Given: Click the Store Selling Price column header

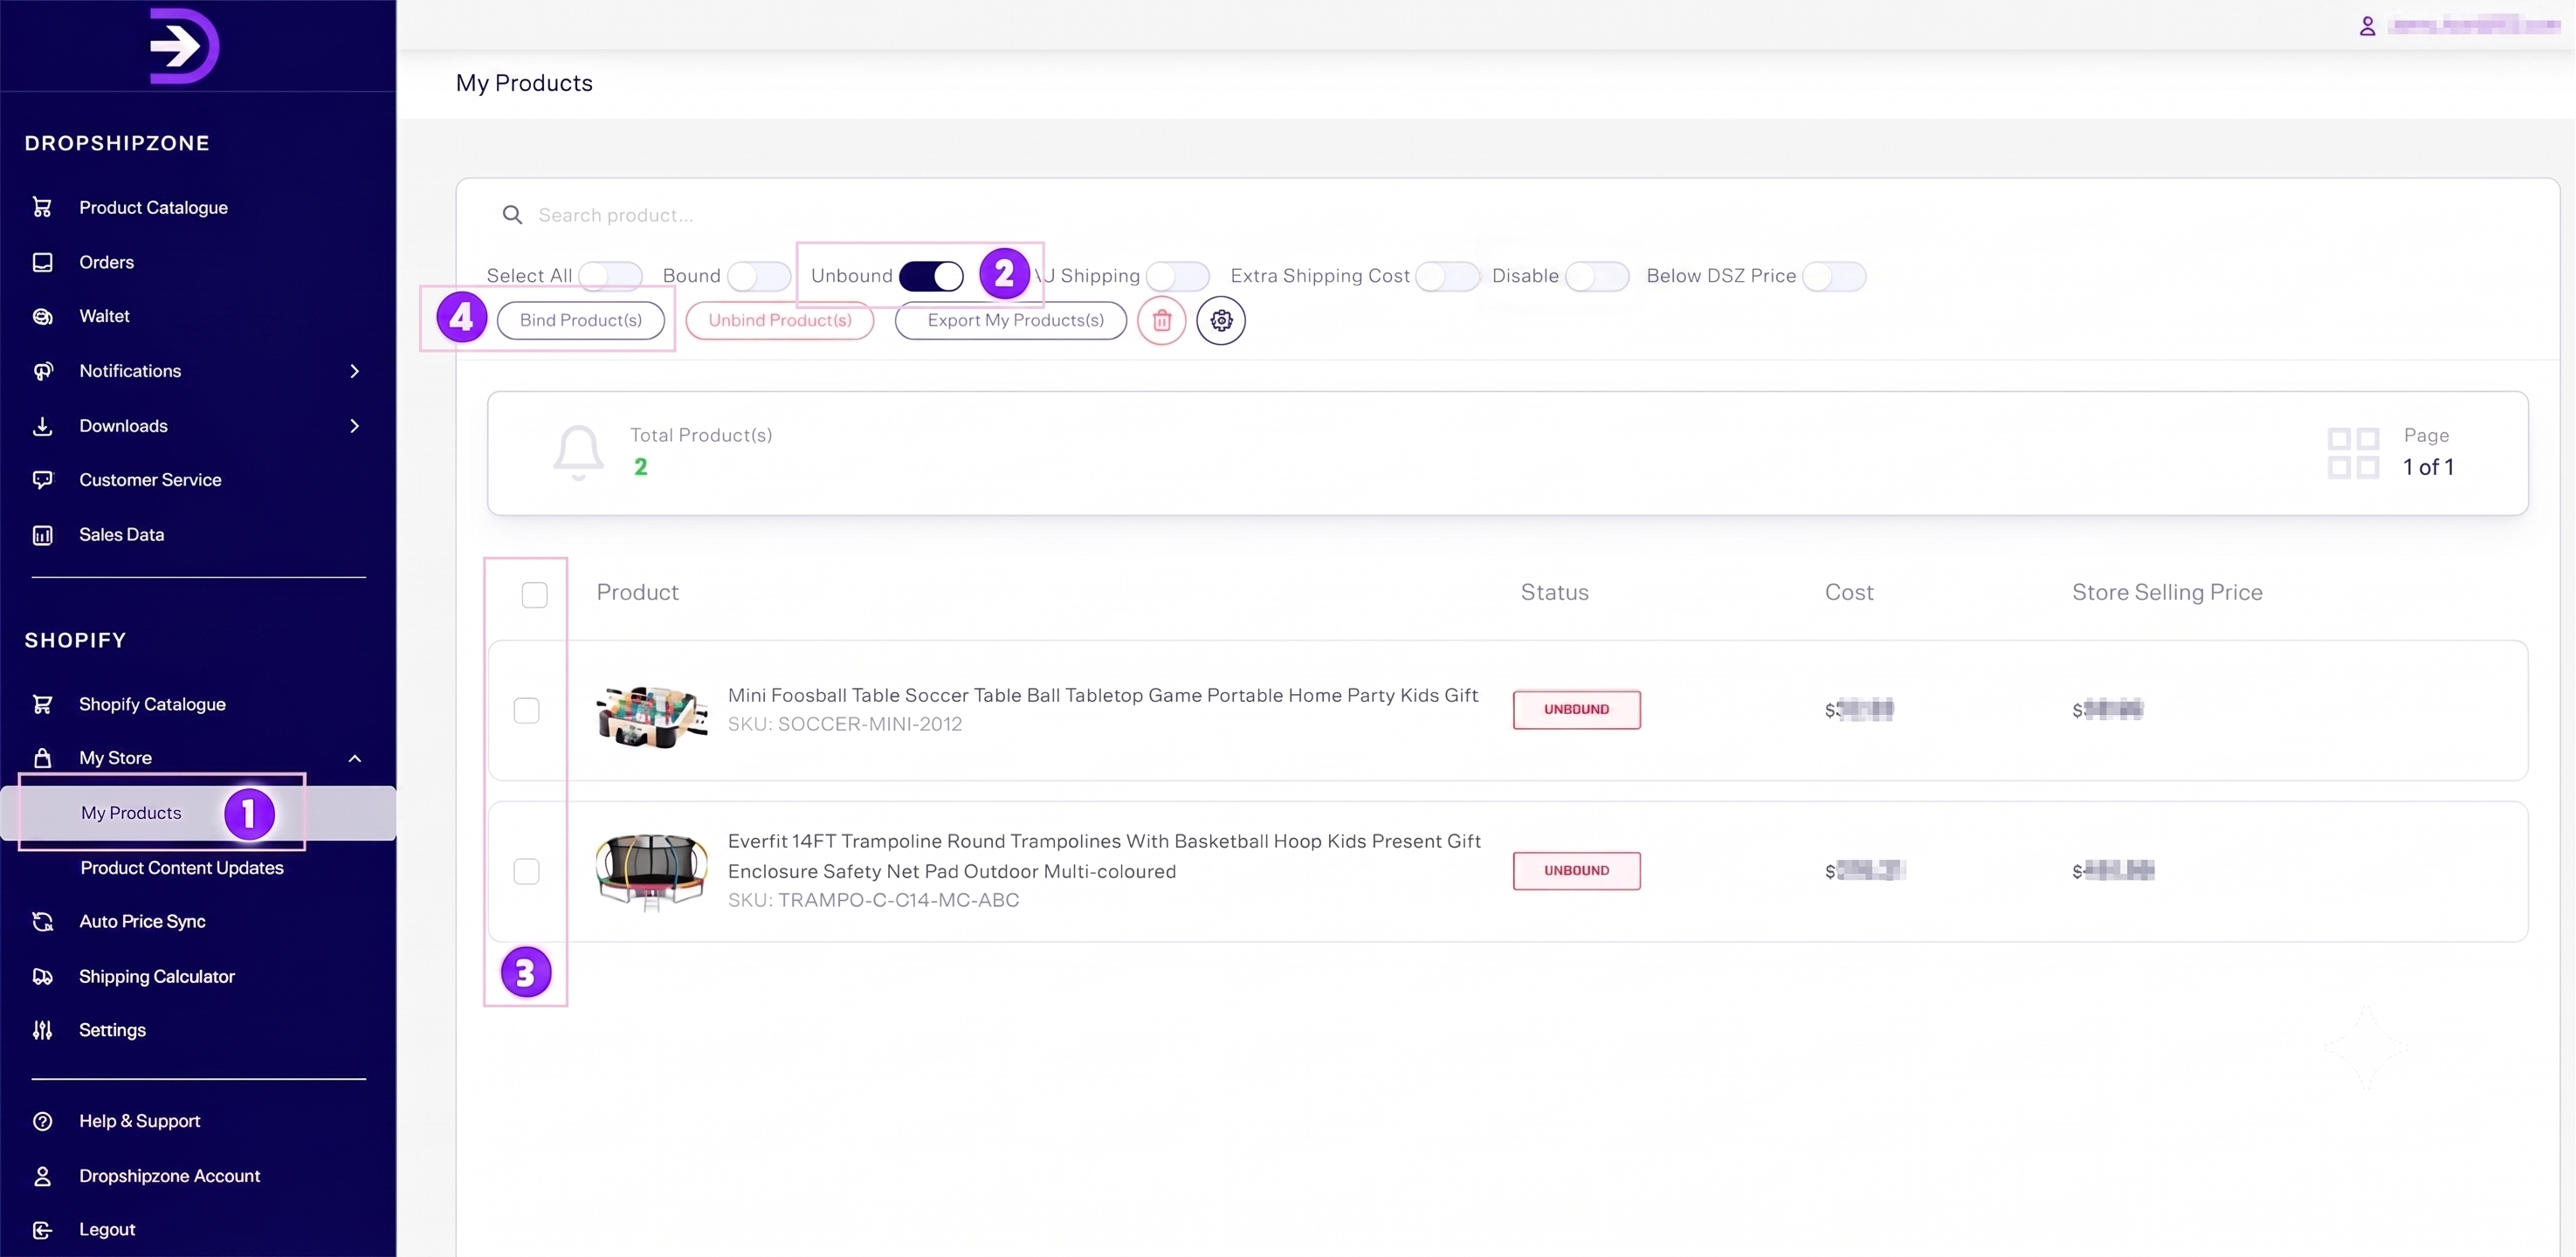Looking at the screenshot, I should click(x=2167, y=592).
